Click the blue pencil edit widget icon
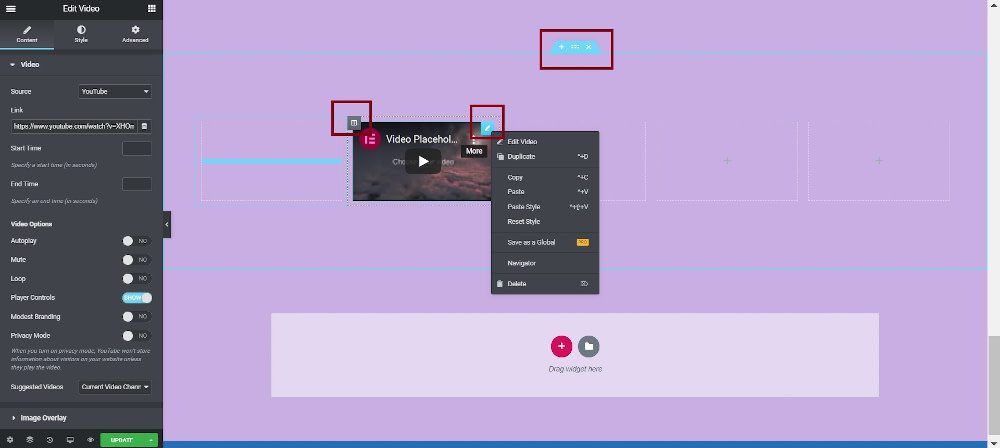 tap(487, 128)
